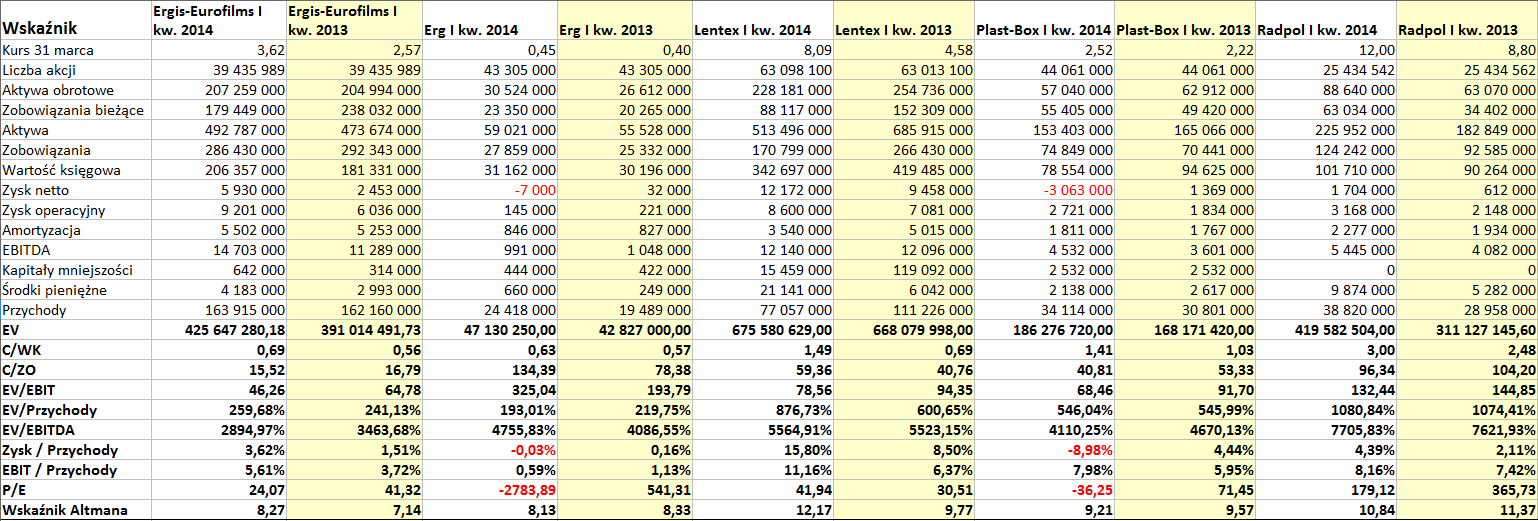Select the EV value 391 014 491,73
This screenshot has width=1538, height=521.
pos(353,330)
